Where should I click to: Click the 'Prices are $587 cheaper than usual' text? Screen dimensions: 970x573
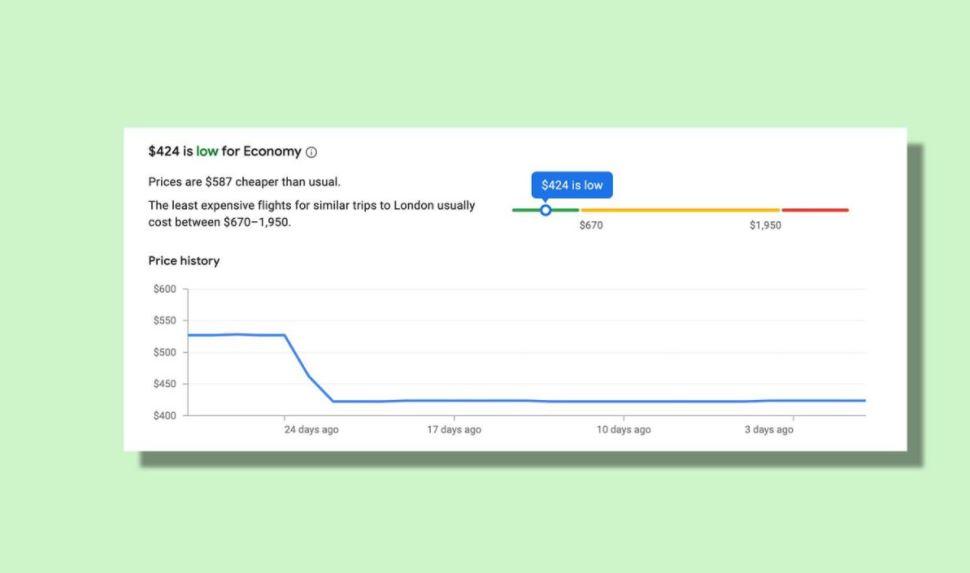pos(244,182)
